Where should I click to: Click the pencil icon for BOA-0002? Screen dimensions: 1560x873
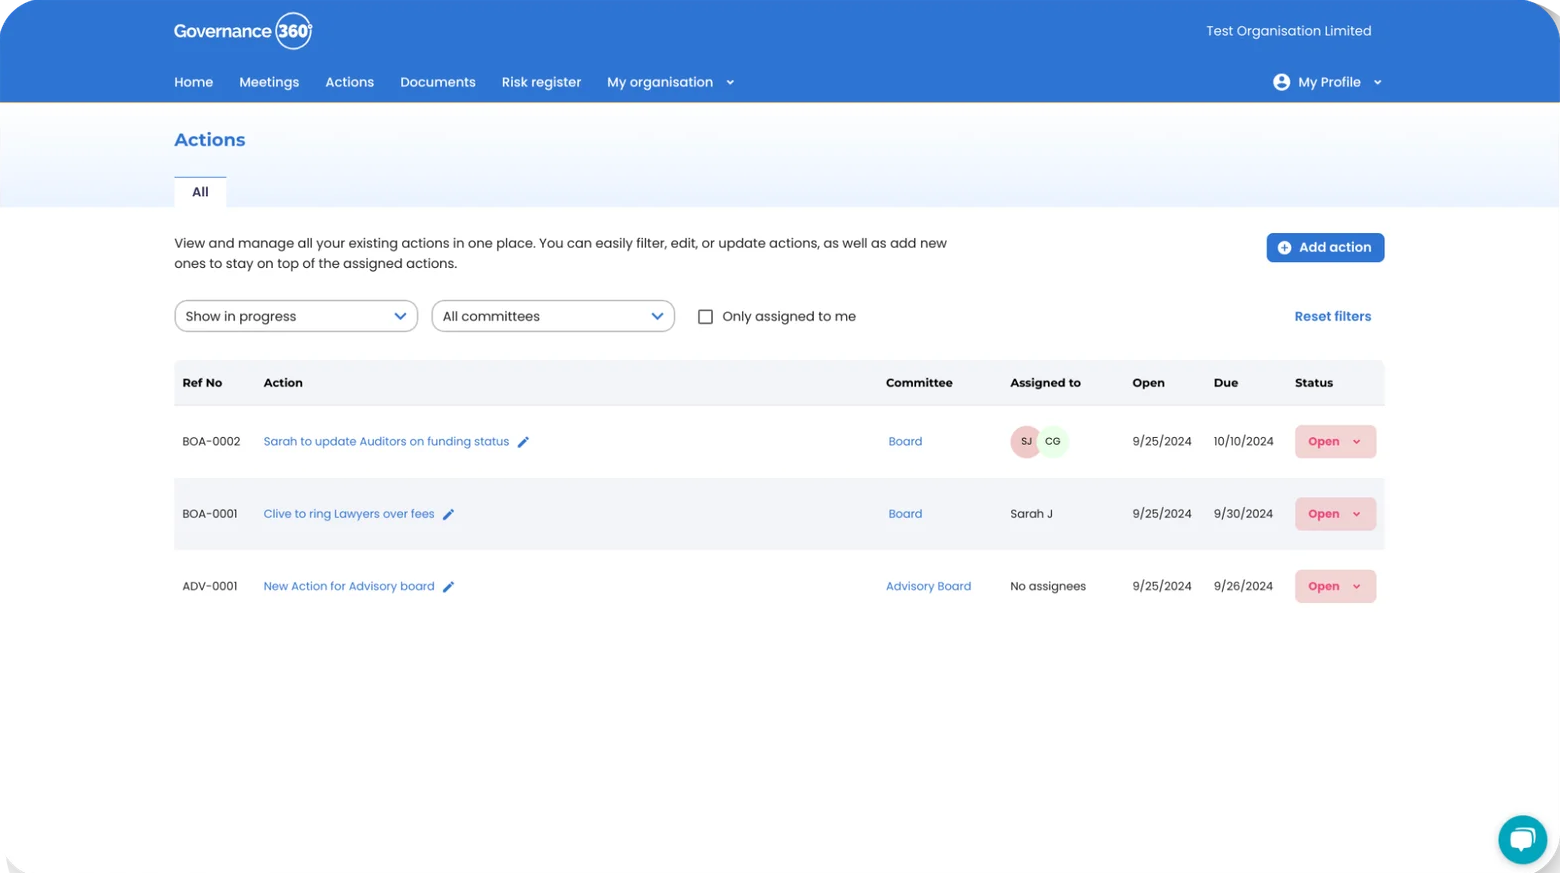click(523, 442)
